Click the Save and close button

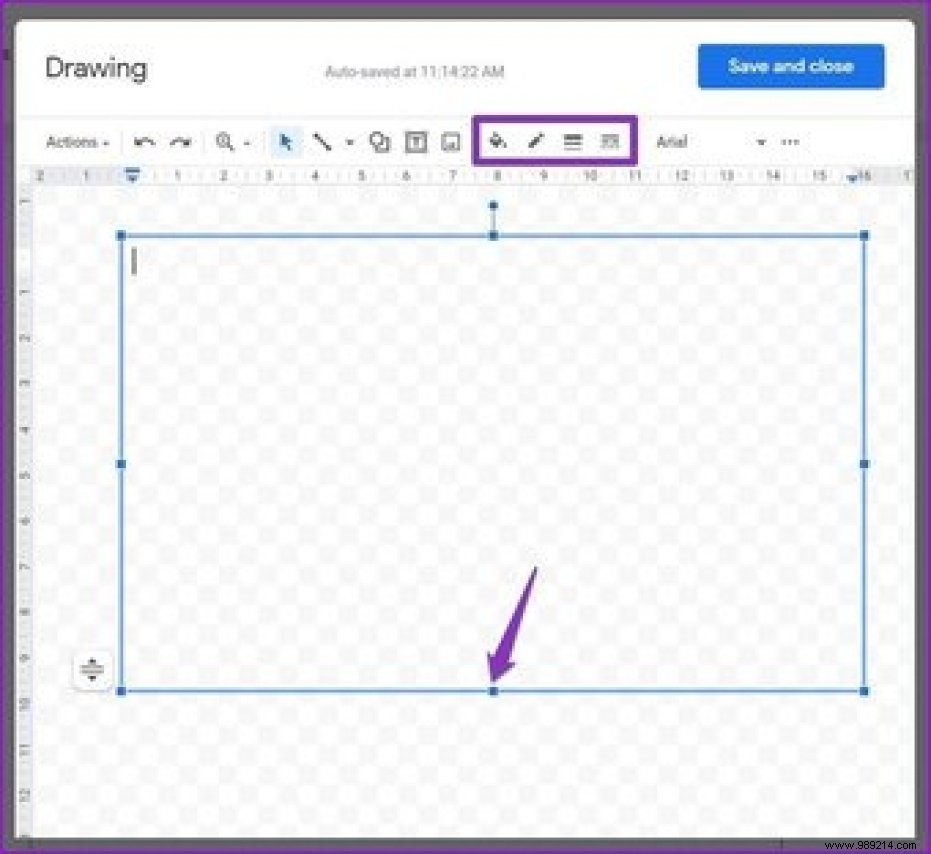click(791, 66)
